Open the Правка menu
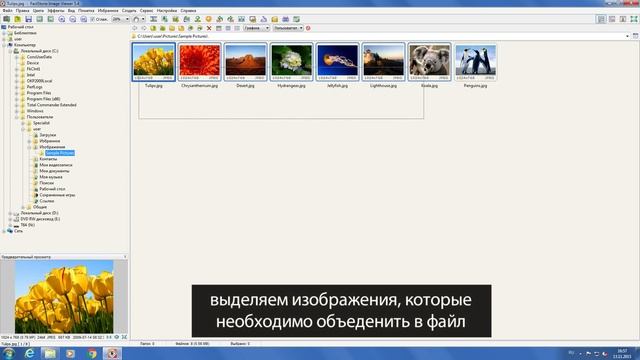Screen dimensions: 640x360 [x=22, y=11]
